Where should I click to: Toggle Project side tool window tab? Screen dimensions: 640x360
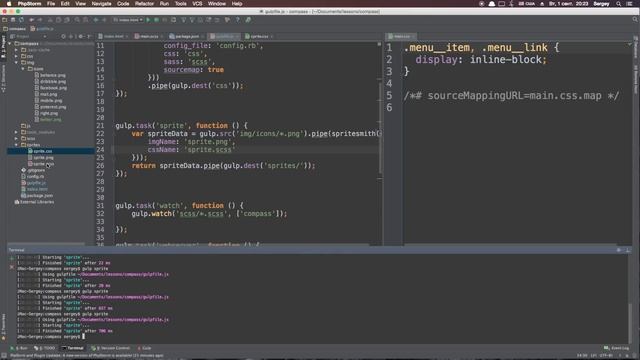(3, 47)
